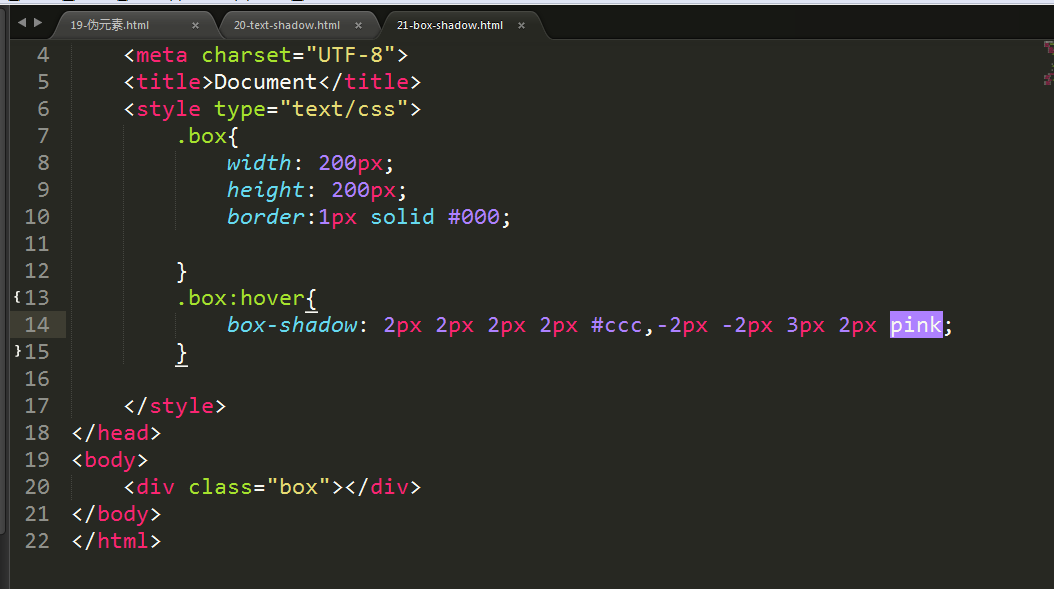Click the closing </body> tag
This screenshot has width=1054, height=589.
coord(116,514)
